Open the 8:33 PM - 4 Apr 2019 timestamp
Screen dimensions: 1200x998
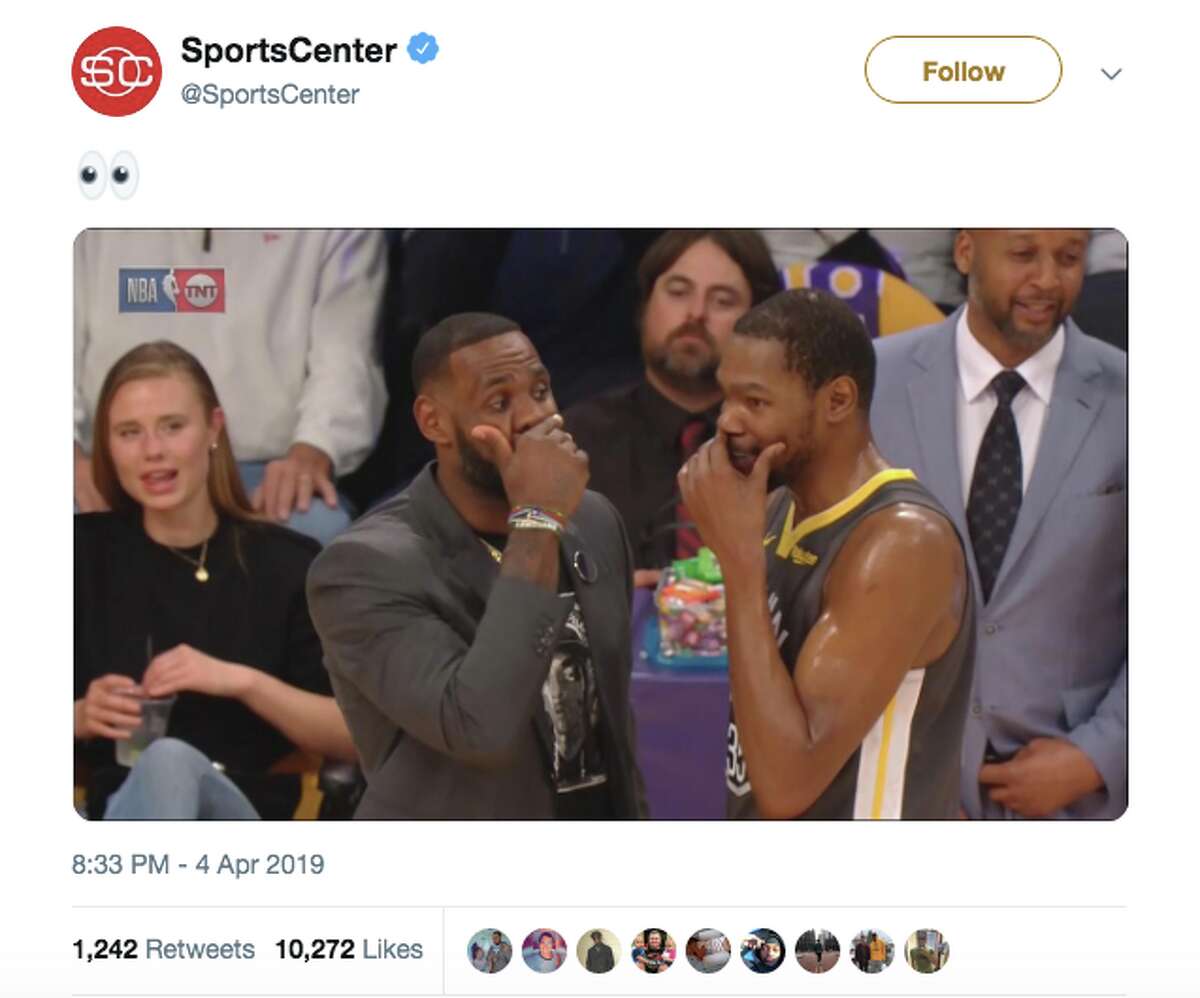pyautogui.click(x=198, y=864)
